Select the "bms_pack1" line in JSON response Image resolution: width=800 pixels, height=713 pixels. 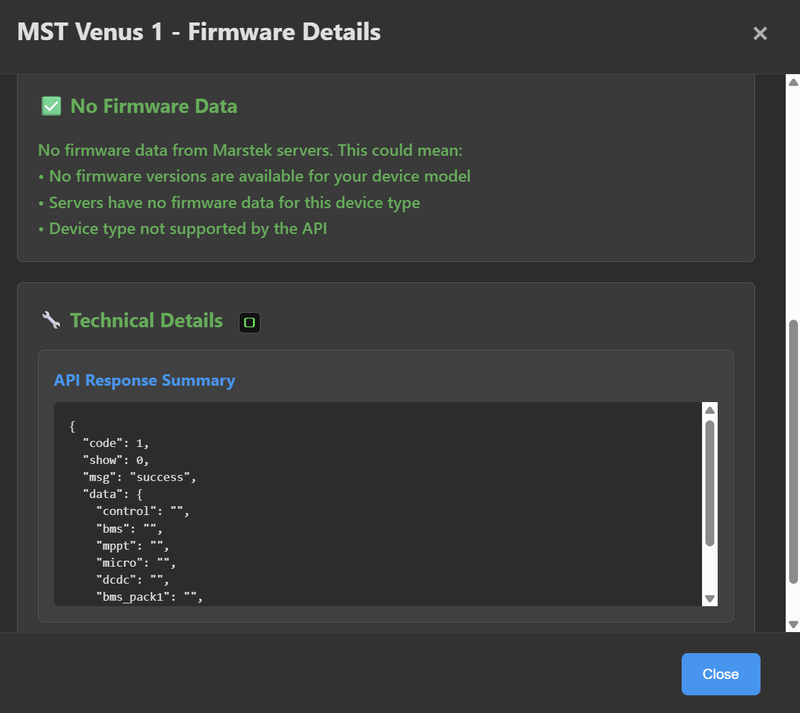coord(150,597)
